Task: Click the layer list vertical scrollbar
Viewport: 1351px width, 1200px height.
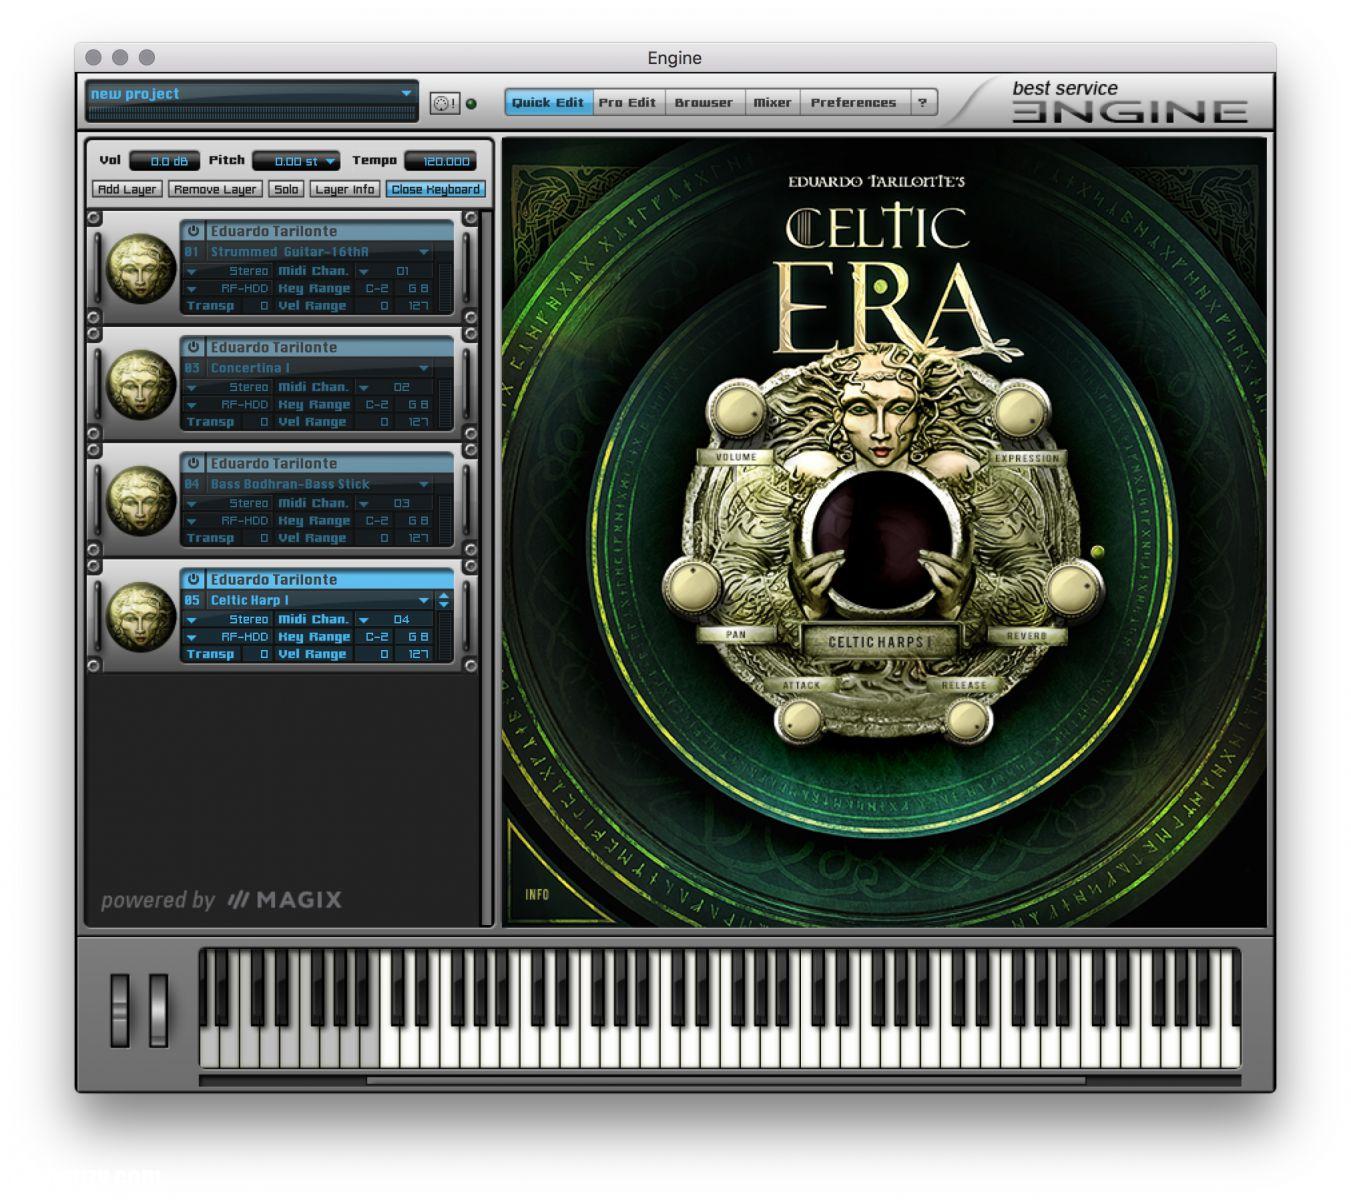Action: [x=487, y=568]
